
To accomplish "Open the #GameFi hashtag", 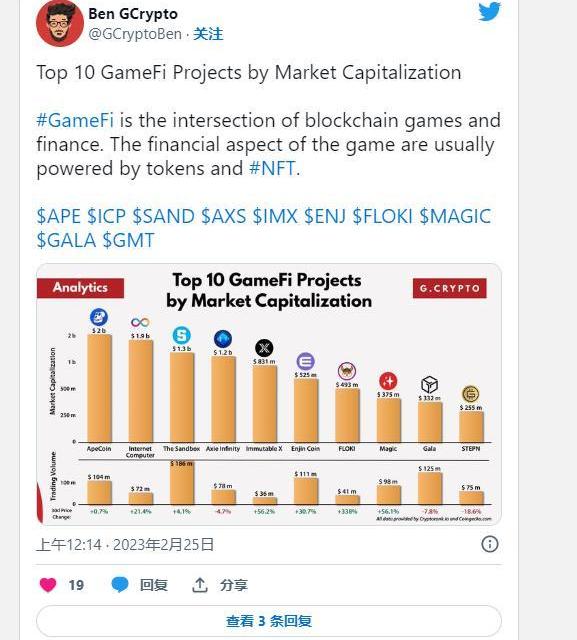I will [75, 120].
